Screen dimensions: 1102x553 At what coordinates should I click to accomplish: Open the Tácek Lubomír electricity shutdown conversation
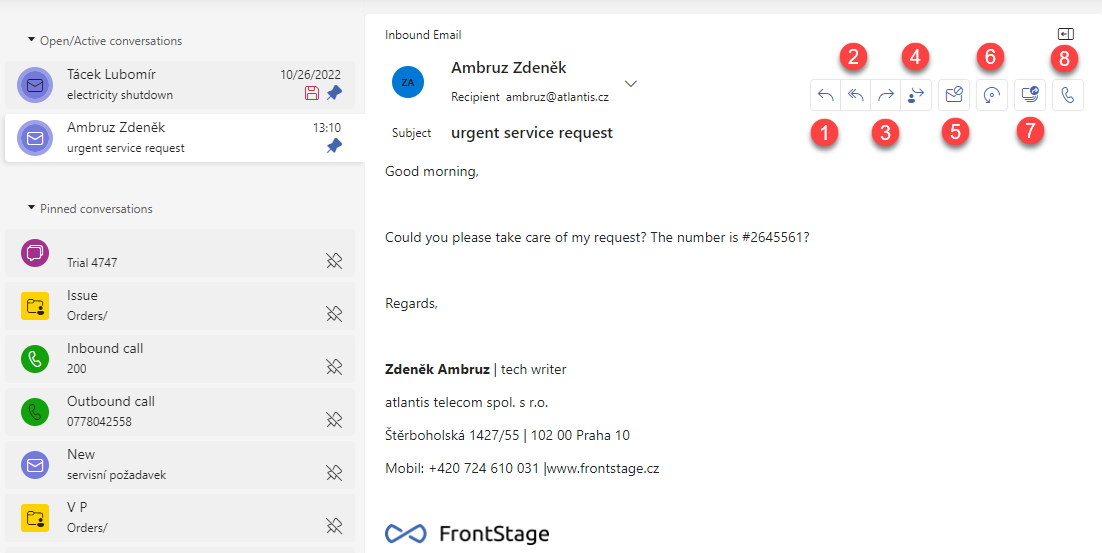(180, 85)
